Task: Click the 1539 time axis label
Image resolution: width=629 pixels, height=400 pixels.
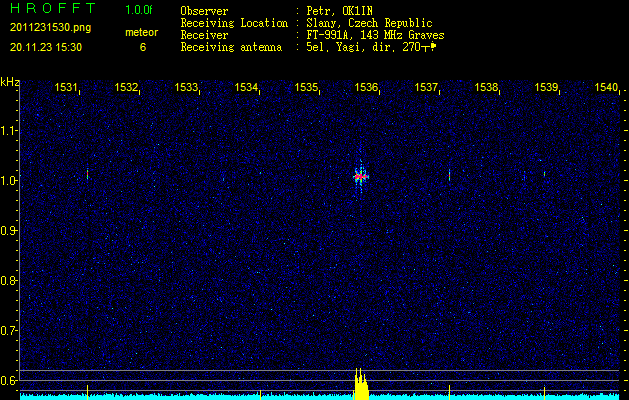Action: [546, 87]
